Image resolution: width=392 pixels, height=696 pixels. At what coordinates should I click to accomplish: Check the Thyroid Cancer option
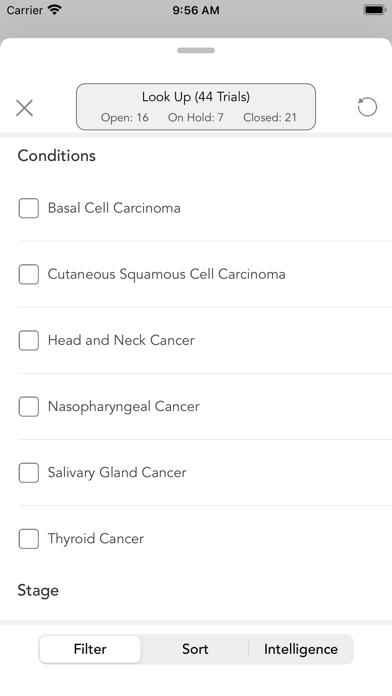click(x=29, y=539)
